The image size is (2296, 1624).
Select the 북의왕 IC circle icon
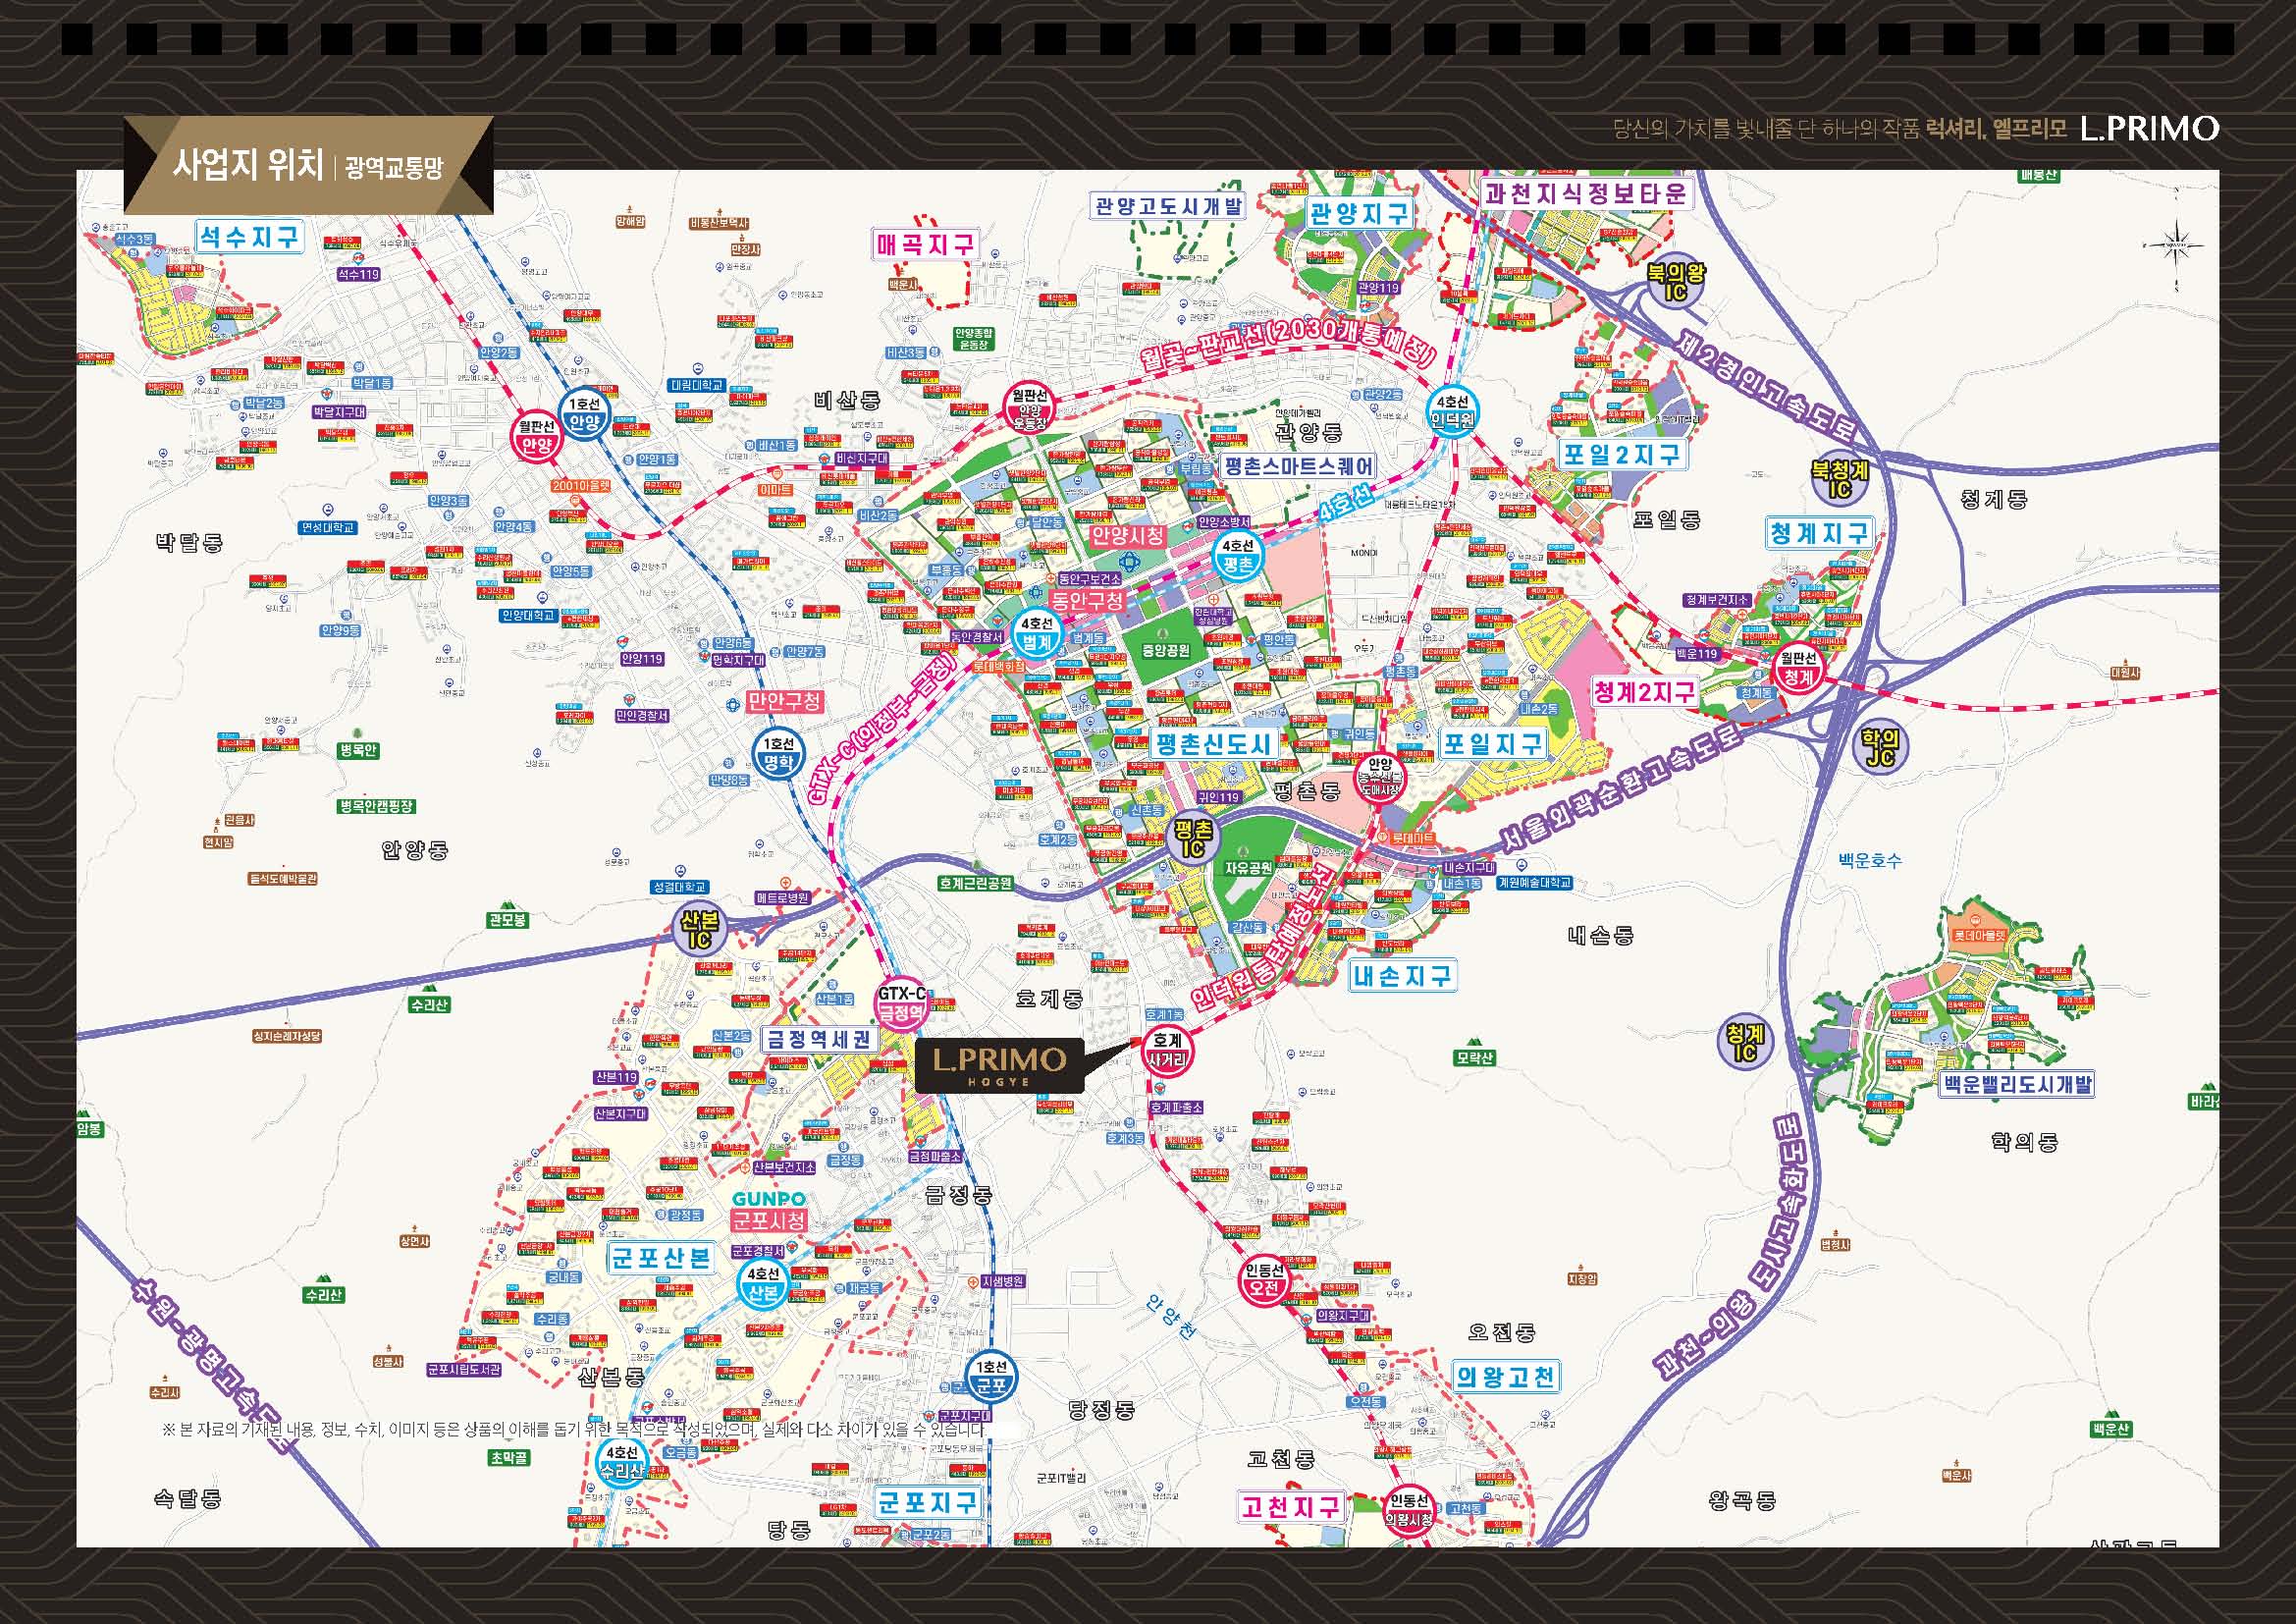[x=1675, y=281]
